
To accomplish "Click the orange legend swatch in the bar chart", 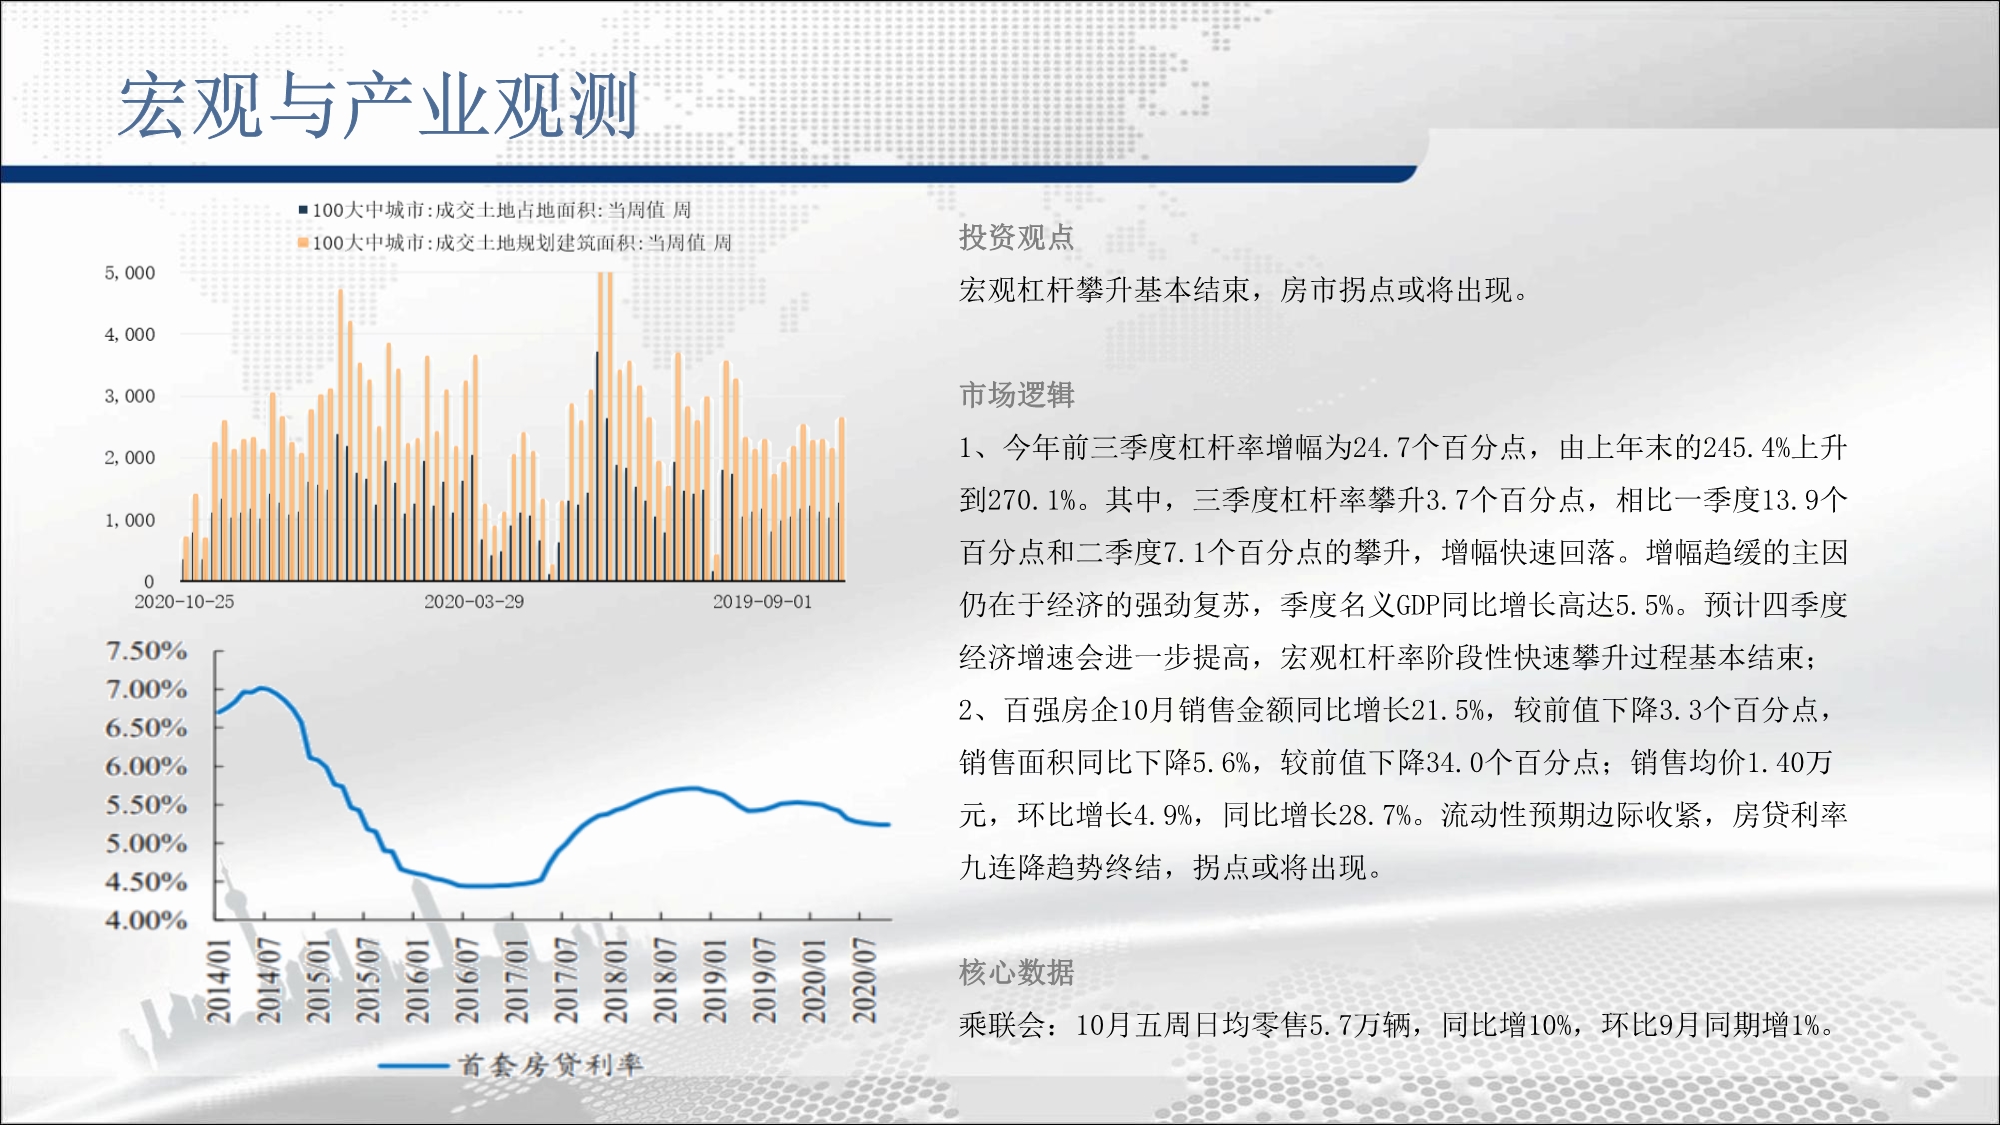I will coord(303,242).
